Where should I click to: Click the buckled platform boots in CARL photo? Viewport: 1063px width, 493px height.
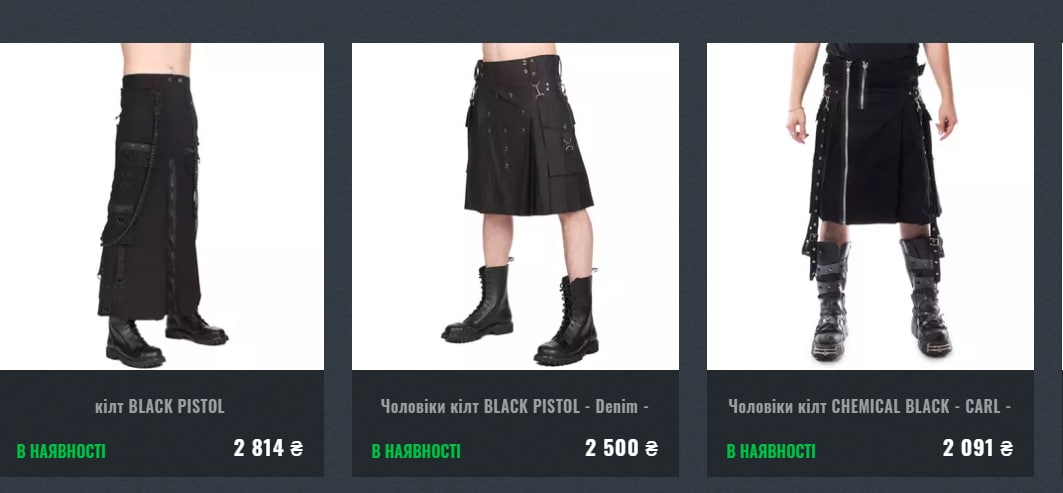point(882,298)
